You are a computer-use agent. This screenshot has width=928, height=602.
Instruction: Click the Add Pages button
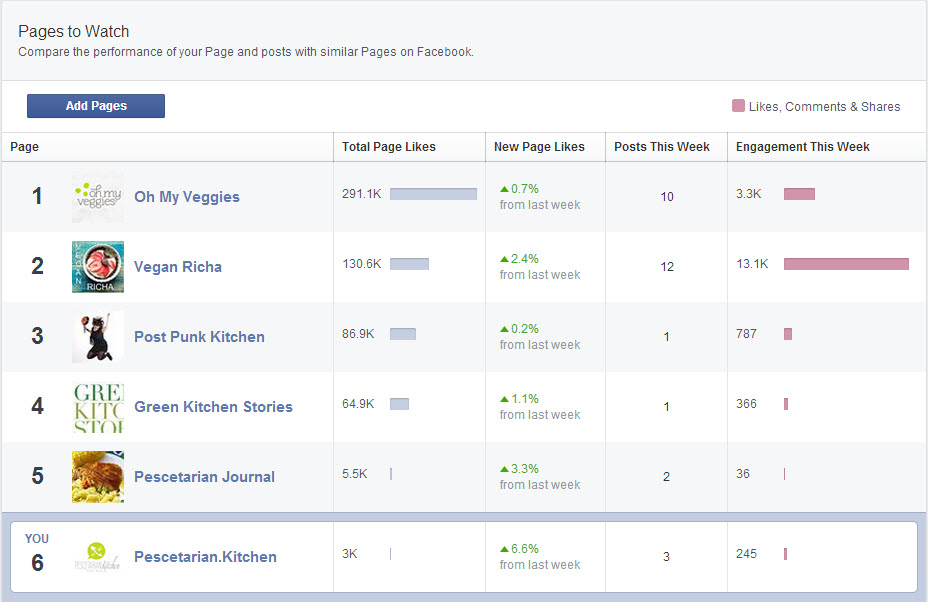click(96, 106)
